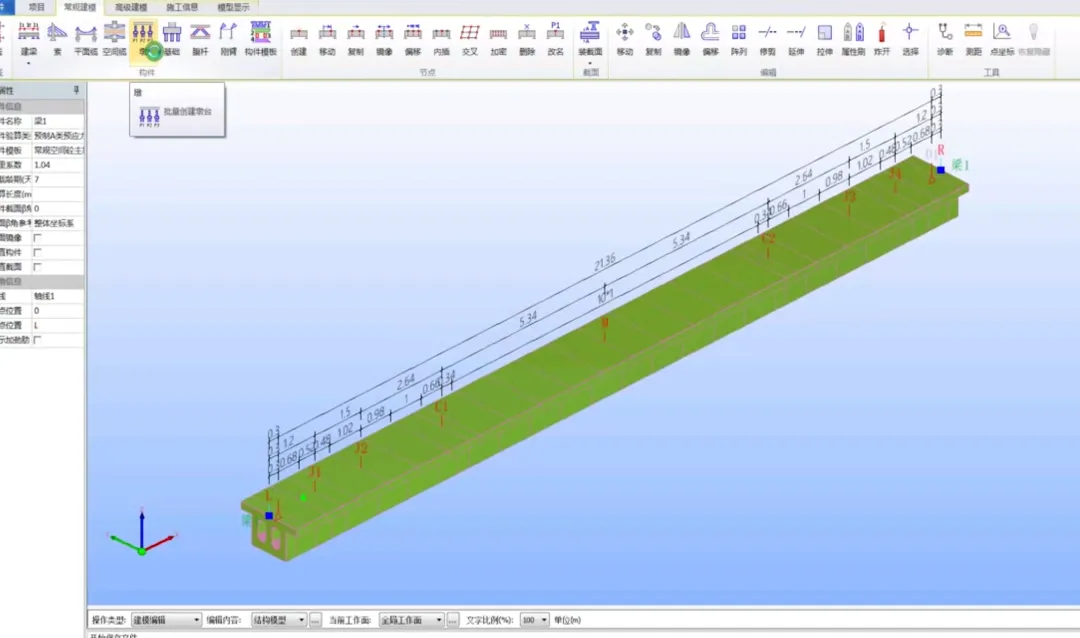The image size is (1080, 638).
Task: Open the 操作类型 dropdown
Action: pos(166,620)
